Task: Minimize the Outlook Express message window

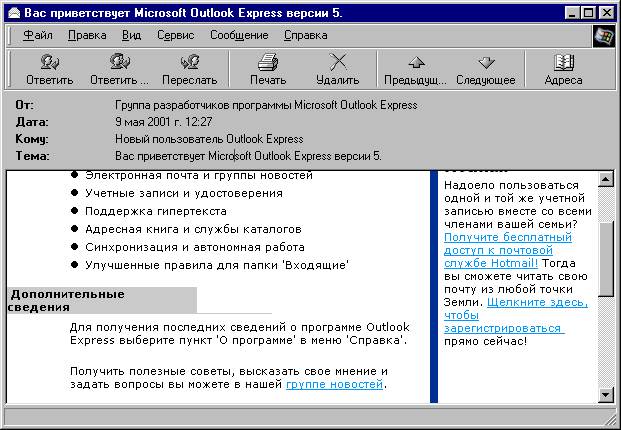Action: (x=571, y=13)
